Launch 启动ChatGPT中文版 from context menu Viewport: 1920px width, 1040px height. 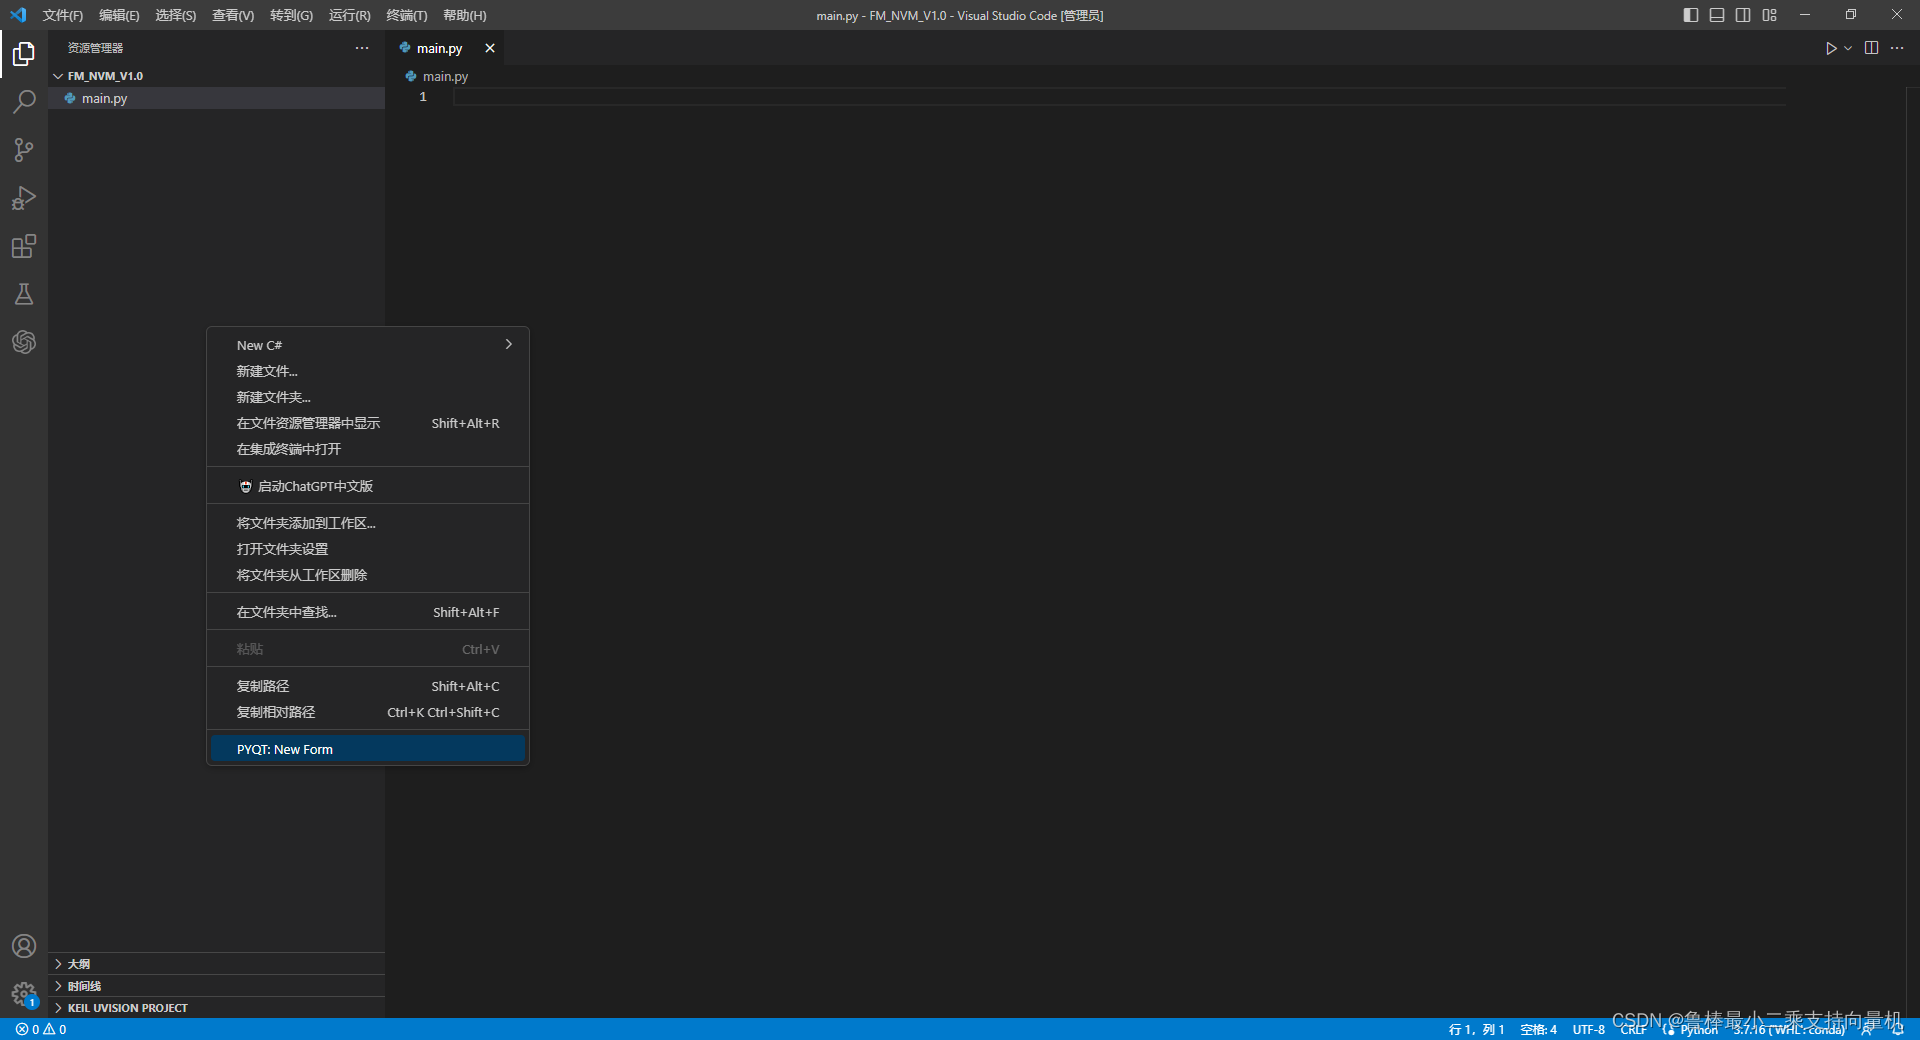[368, 486]
